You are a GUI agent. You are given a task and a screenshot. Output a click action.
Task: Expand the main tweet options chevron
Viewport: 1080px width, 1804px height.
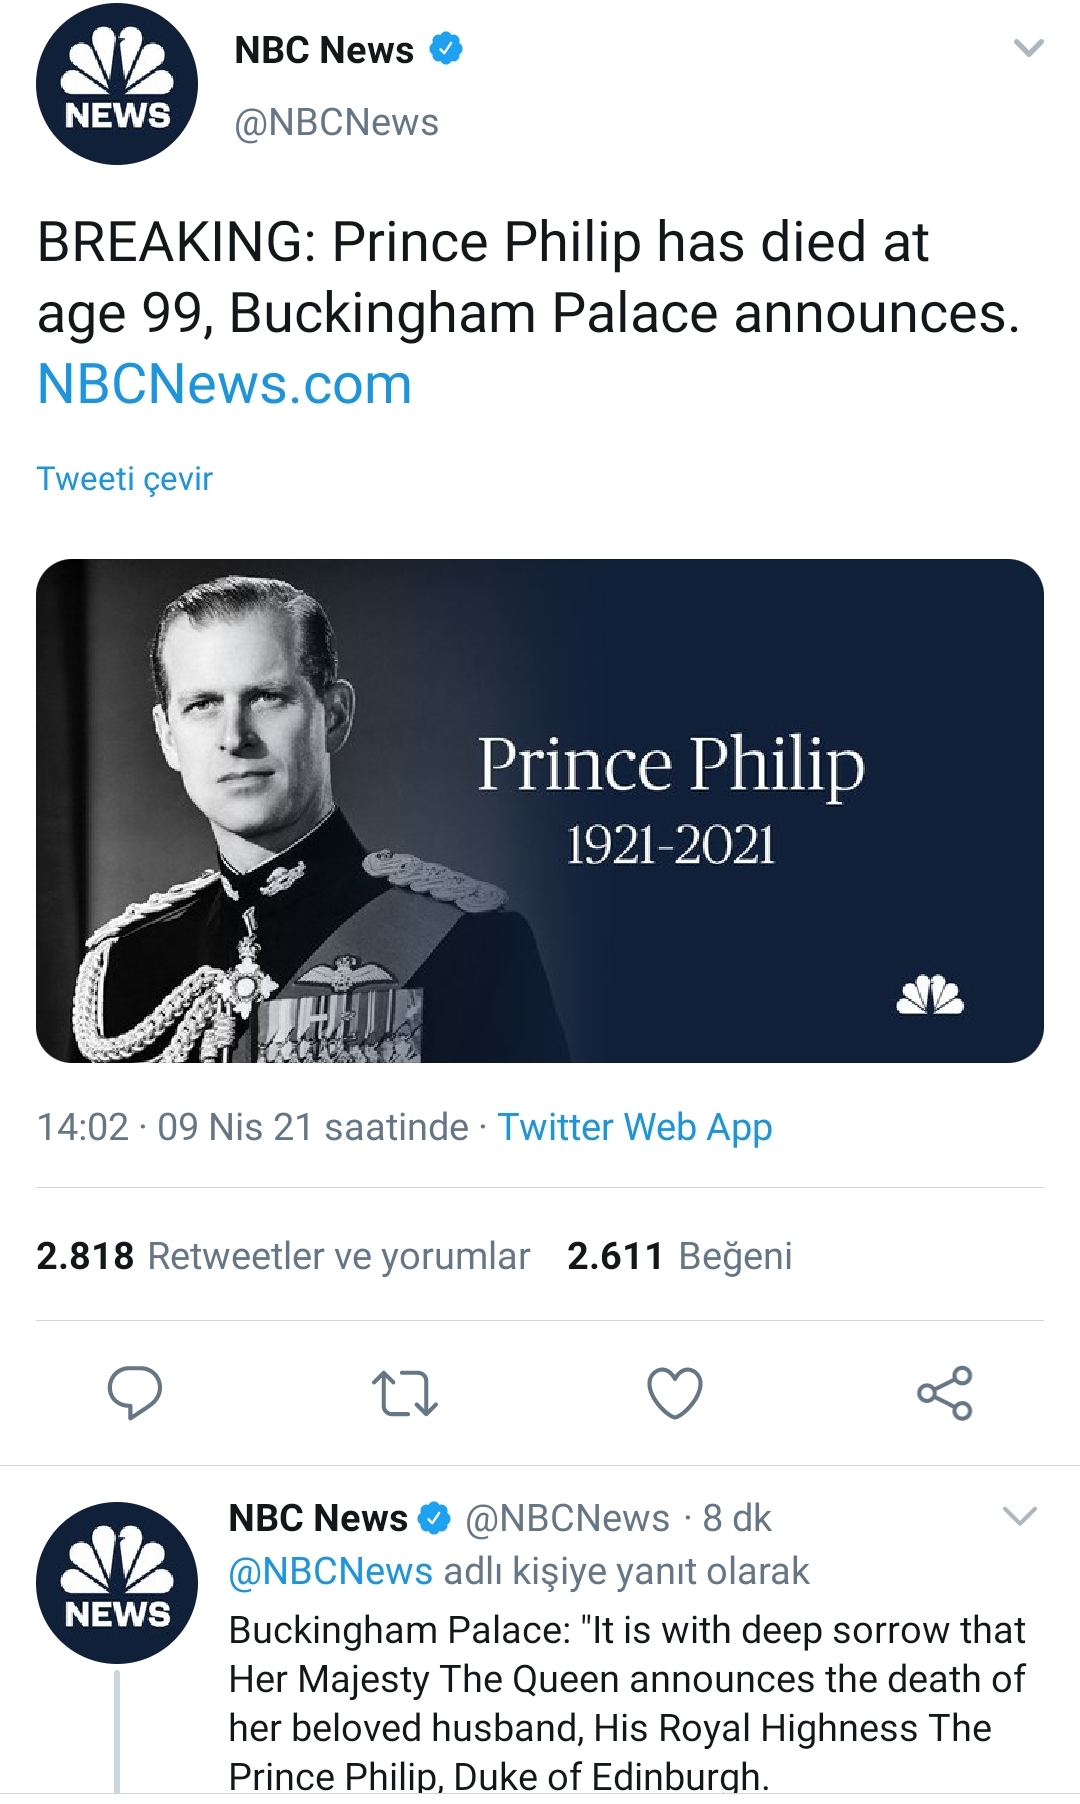pos(1028,48)
